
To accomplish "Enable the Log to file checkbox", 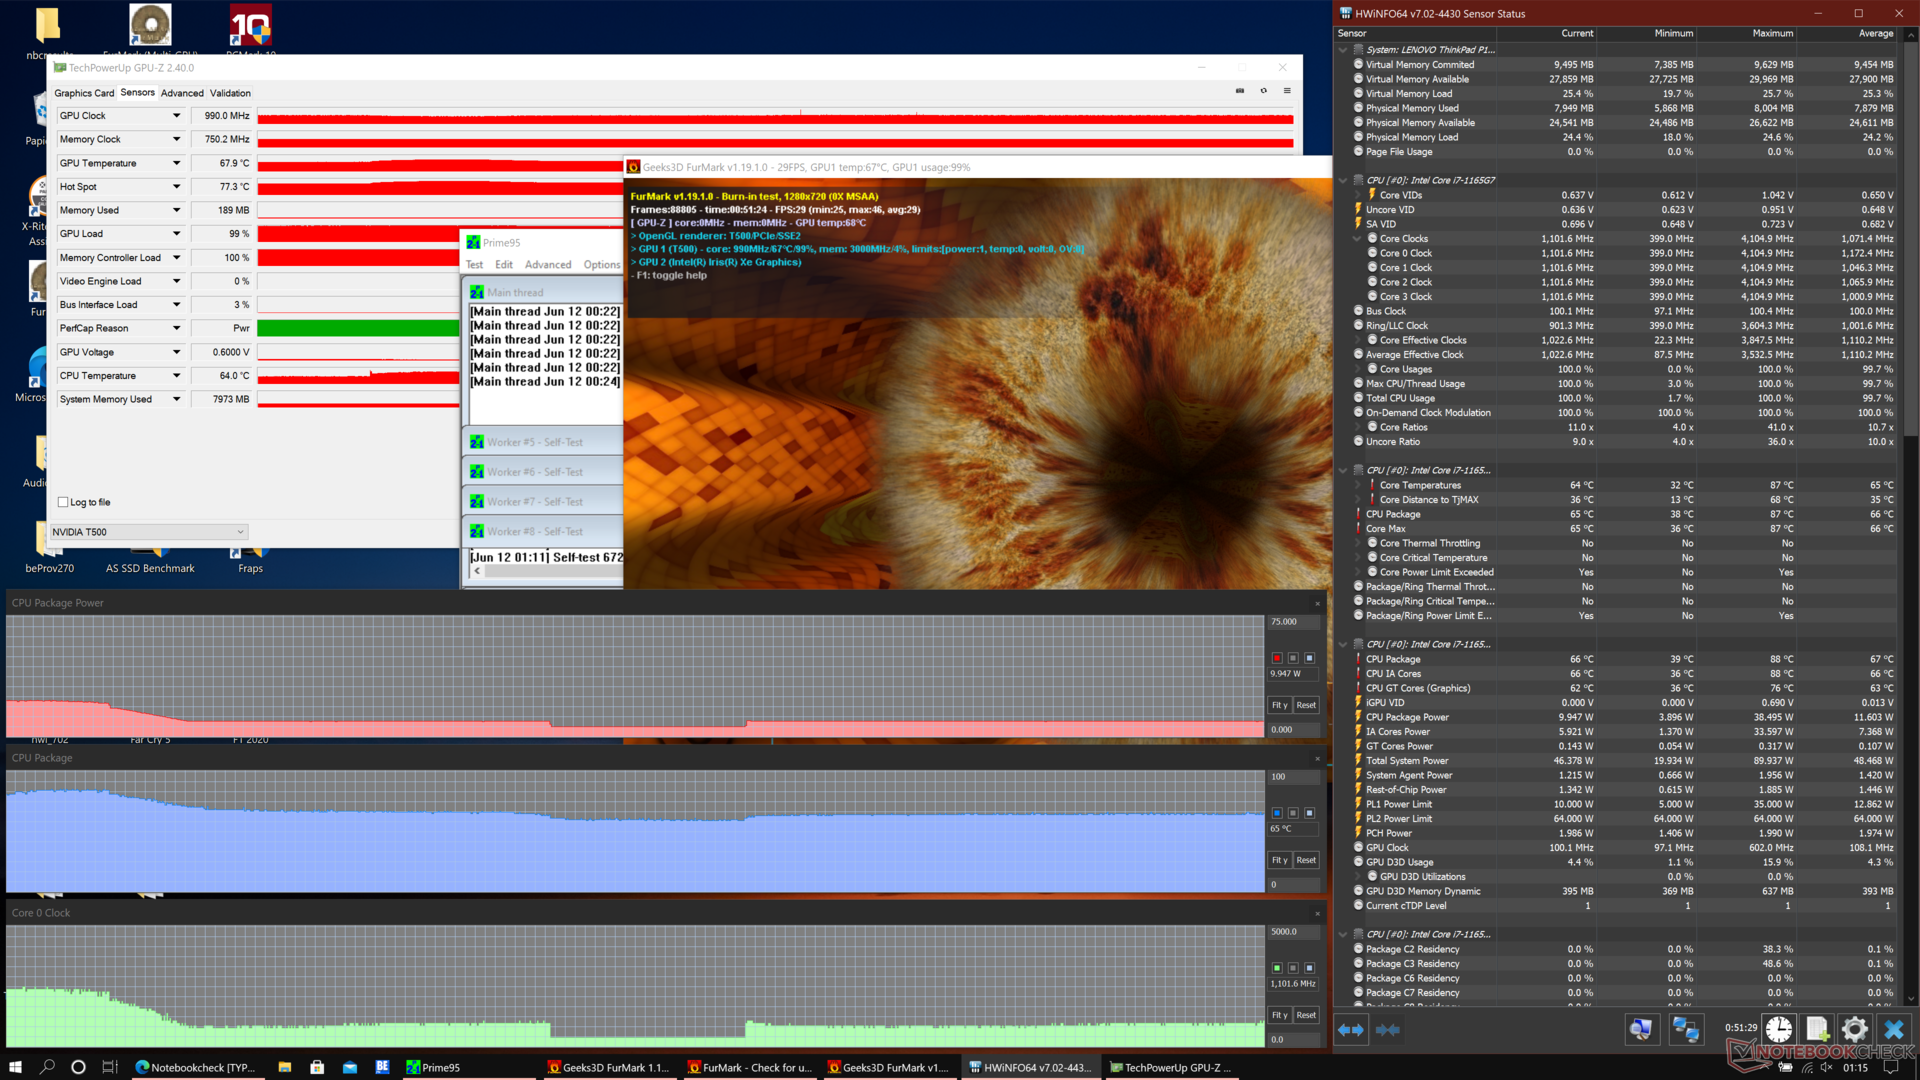I will click(x=64, y=502).
